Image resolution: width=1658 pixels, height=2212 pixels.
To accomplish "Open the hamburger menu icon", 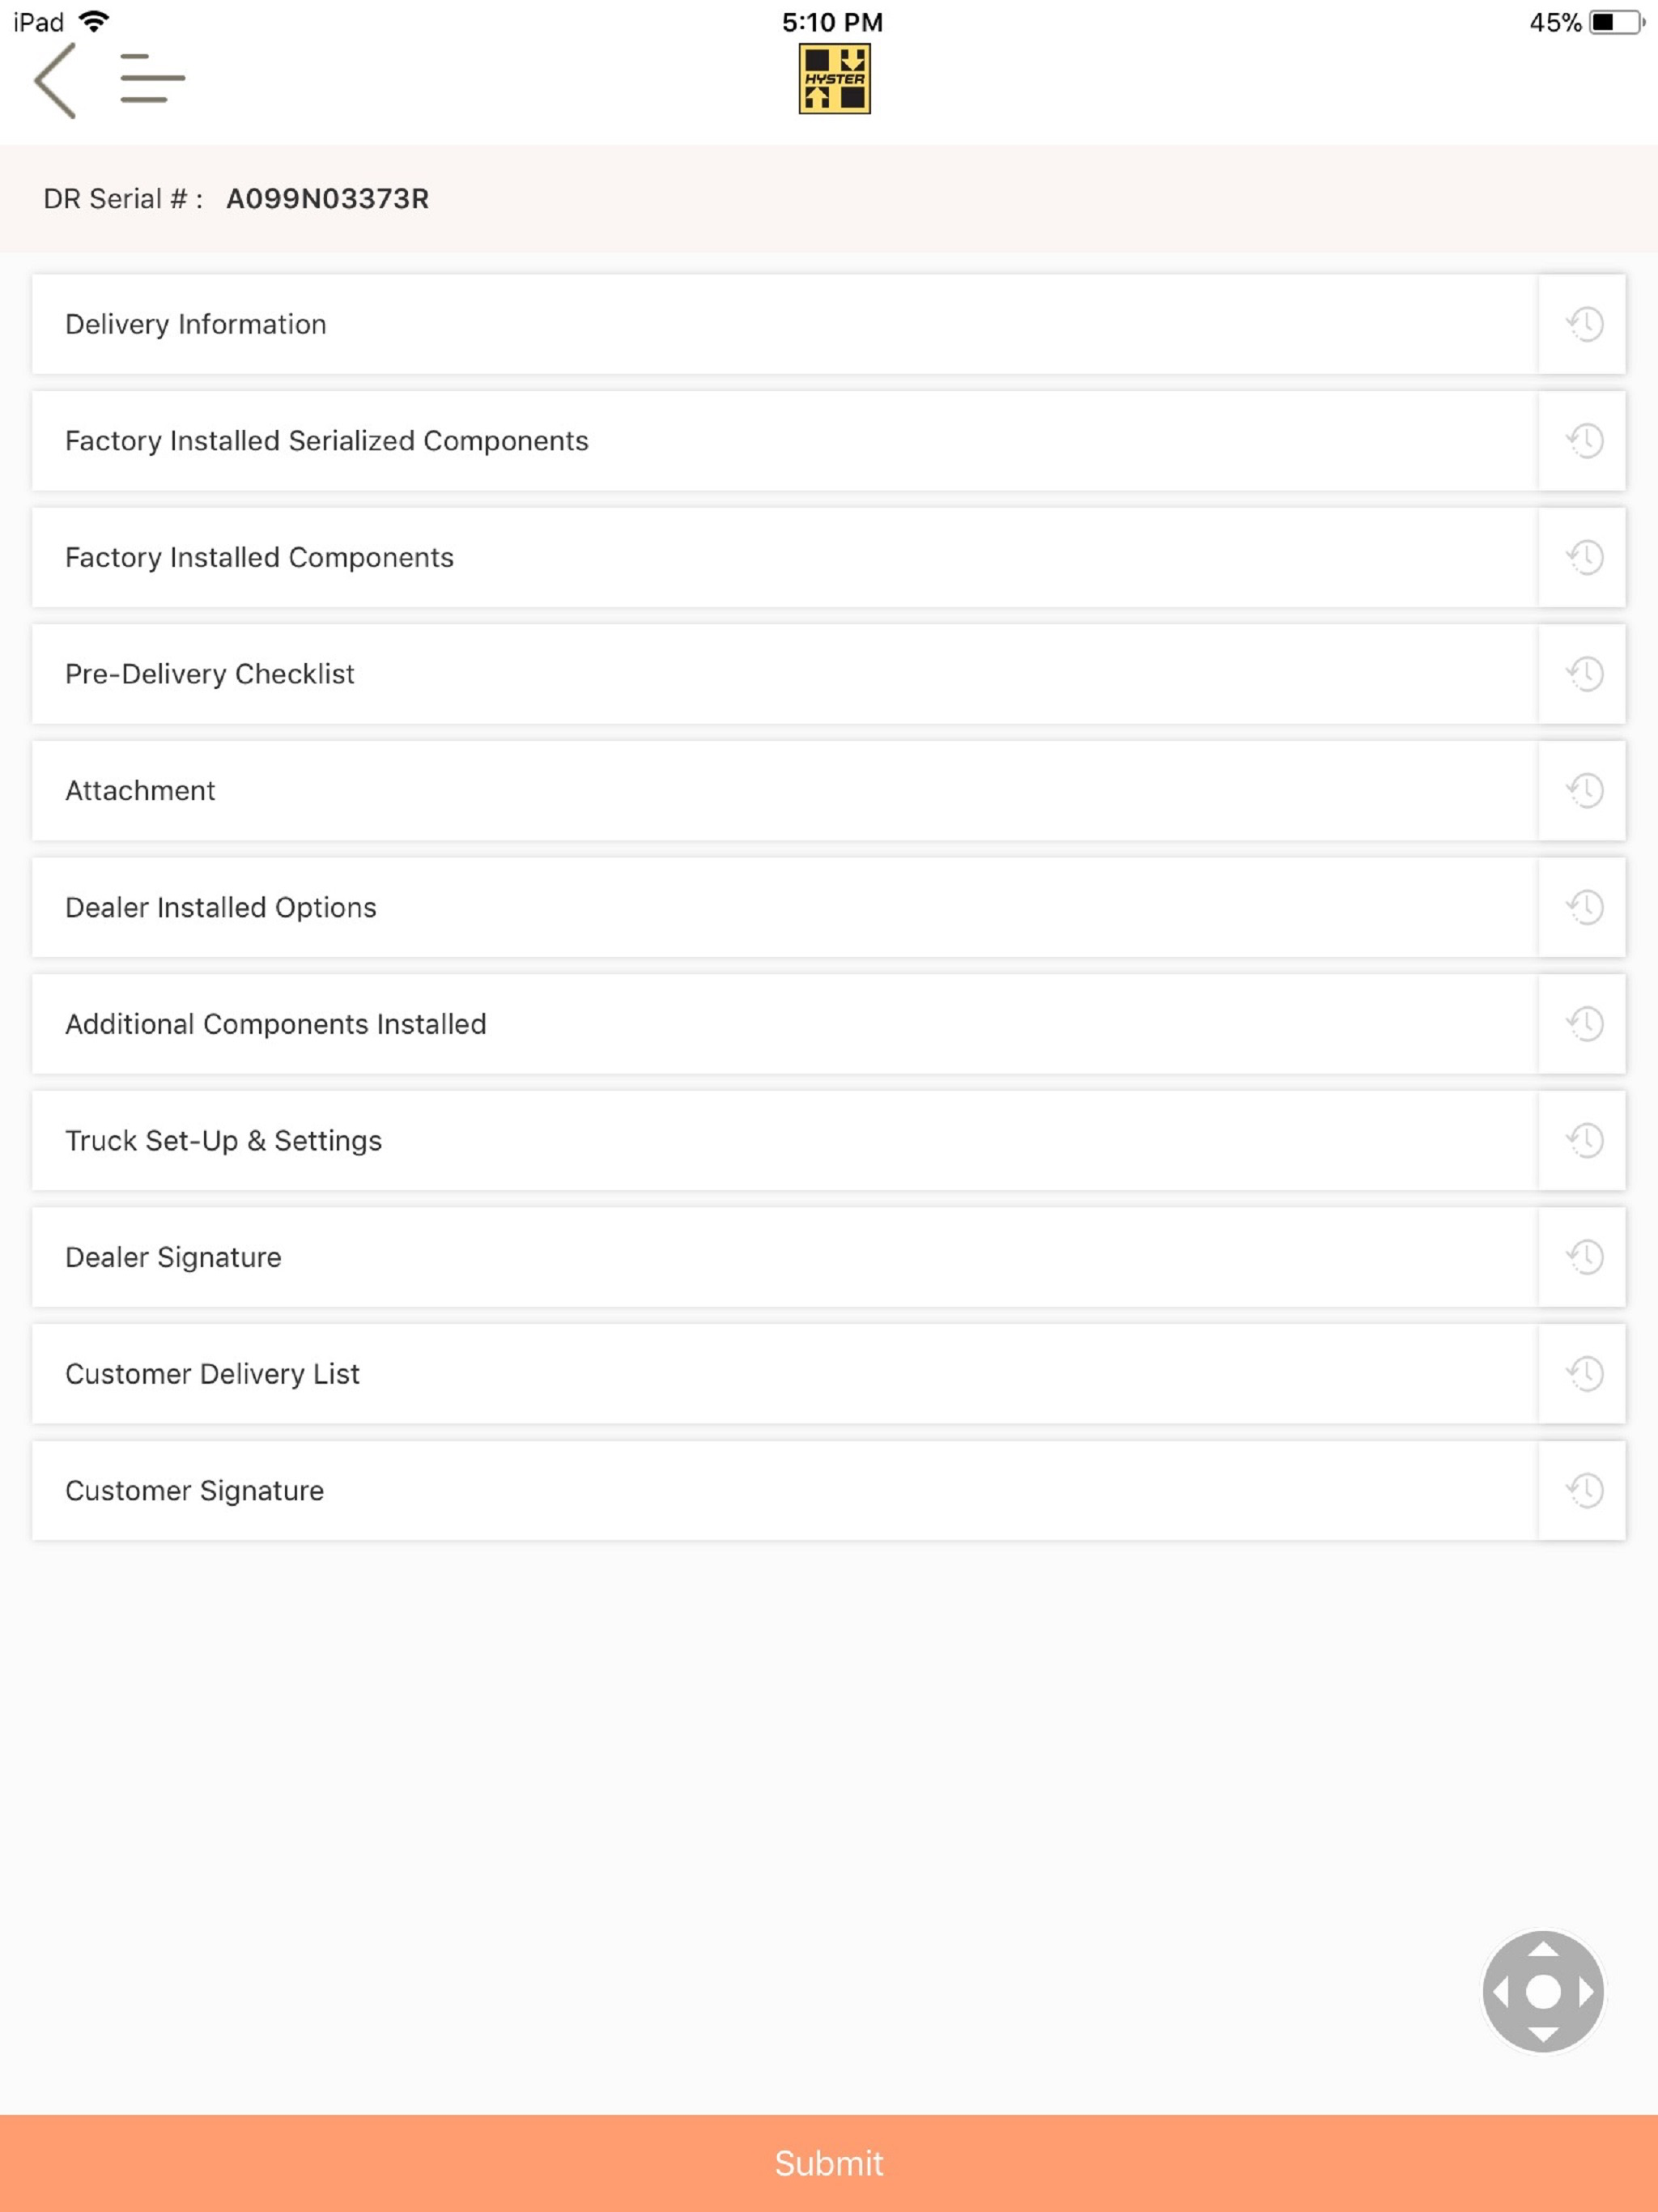I will (152, 78).
